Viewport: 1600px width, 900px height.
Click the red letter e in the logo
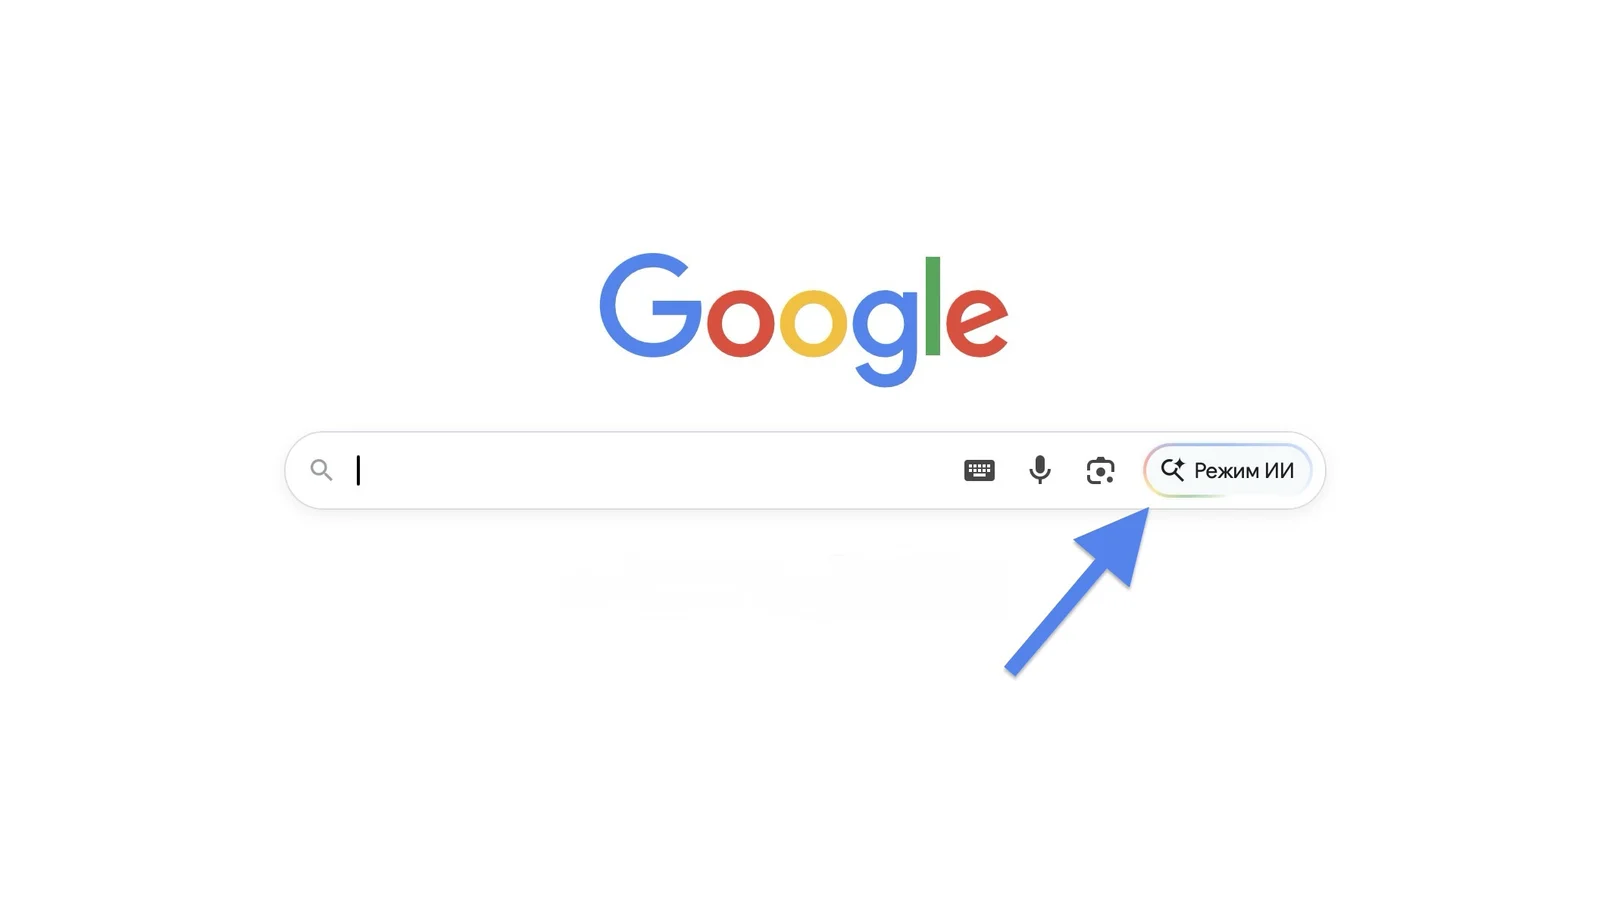976,322
